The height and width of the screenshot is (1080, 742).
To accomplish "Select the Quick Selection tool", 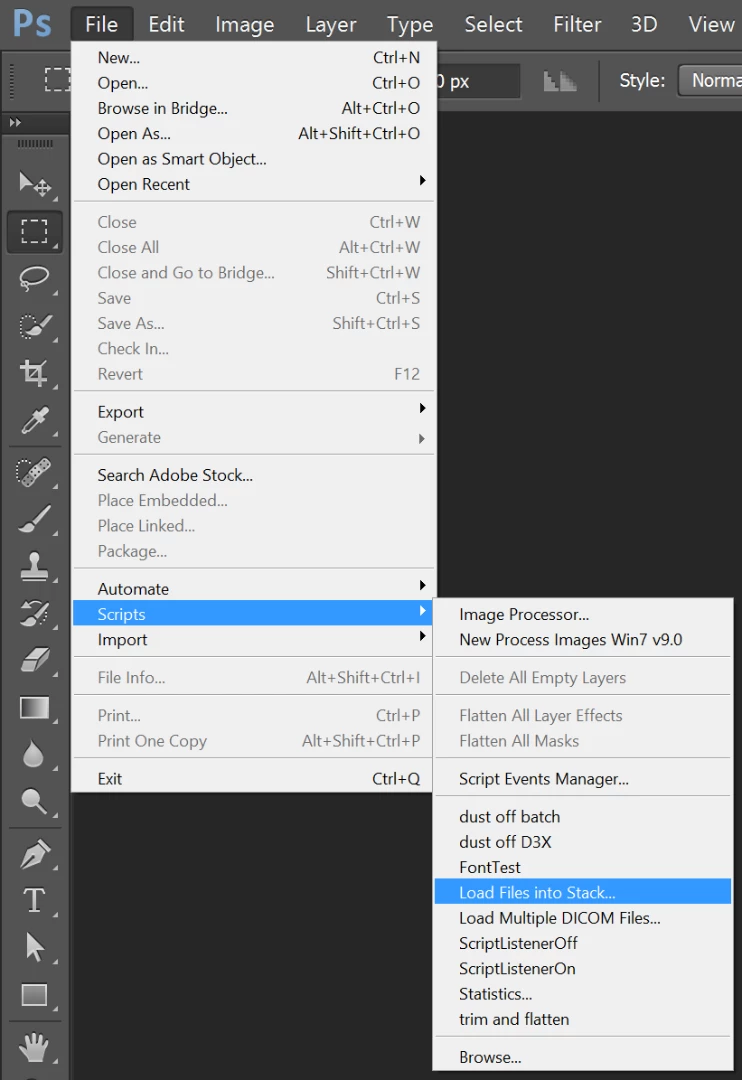I will pos(34,326).
